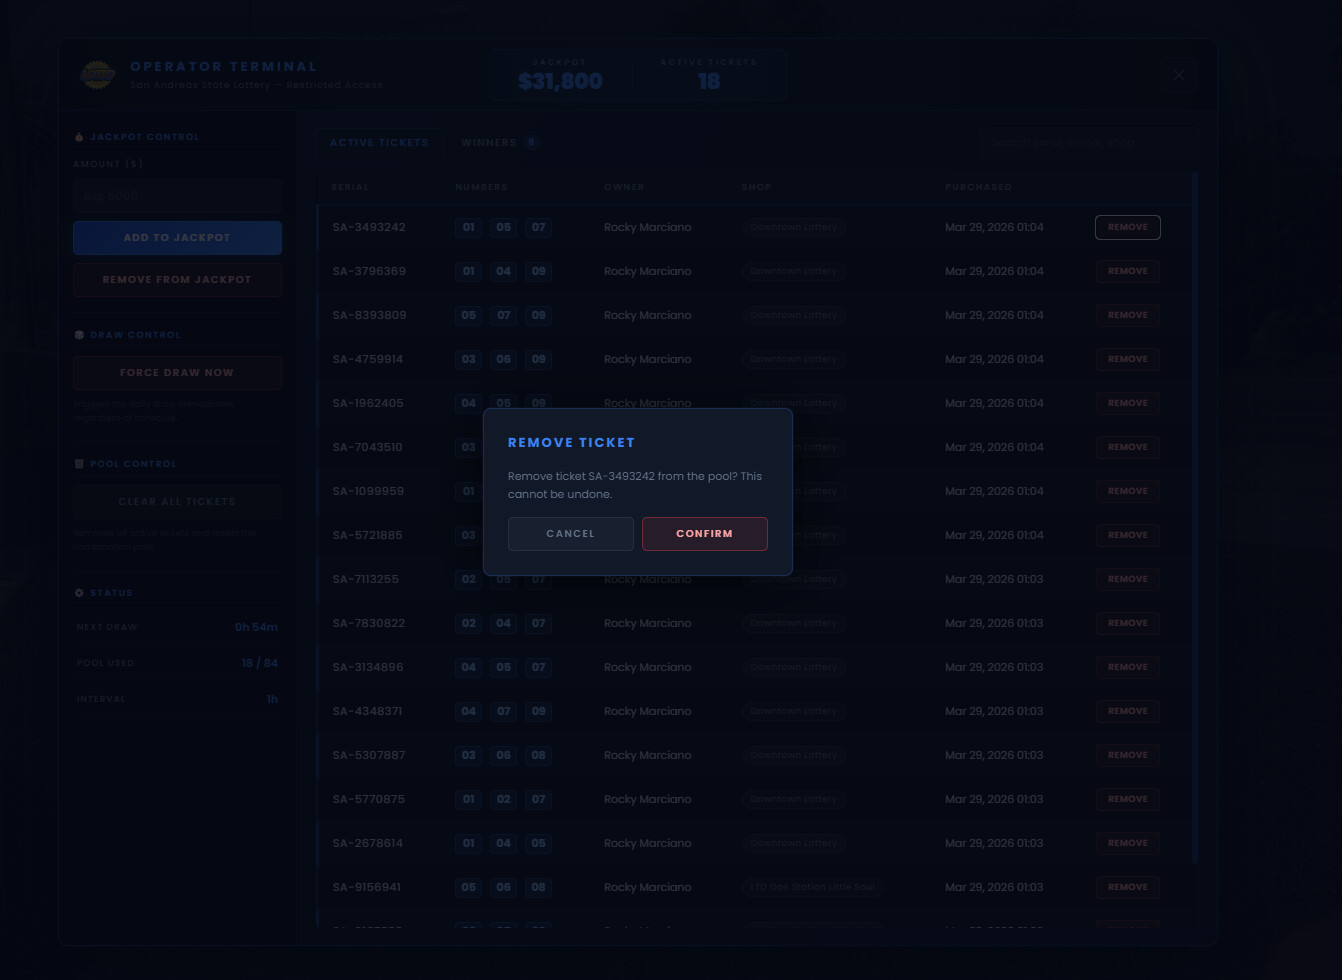
Task: Remove ticket SA-5721885 from the table
Action: coord(1128,535)
